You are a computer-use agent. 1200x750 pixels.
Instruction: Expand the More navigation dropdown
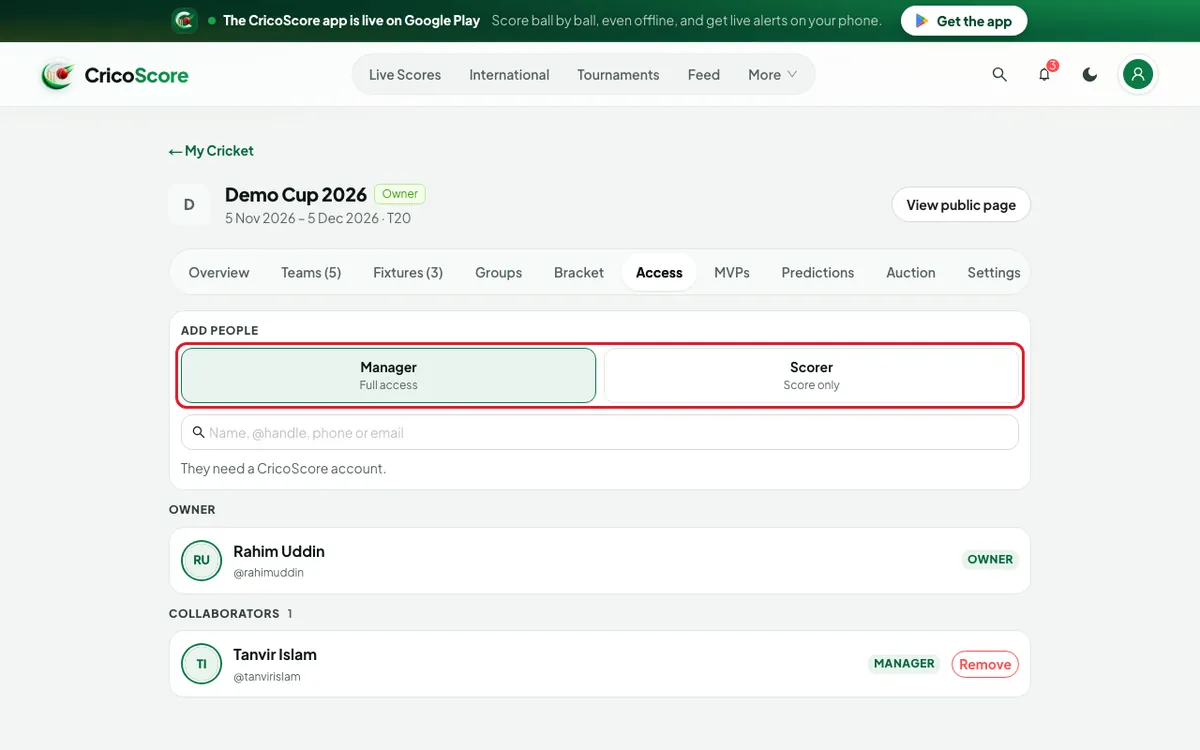(773, 75)
